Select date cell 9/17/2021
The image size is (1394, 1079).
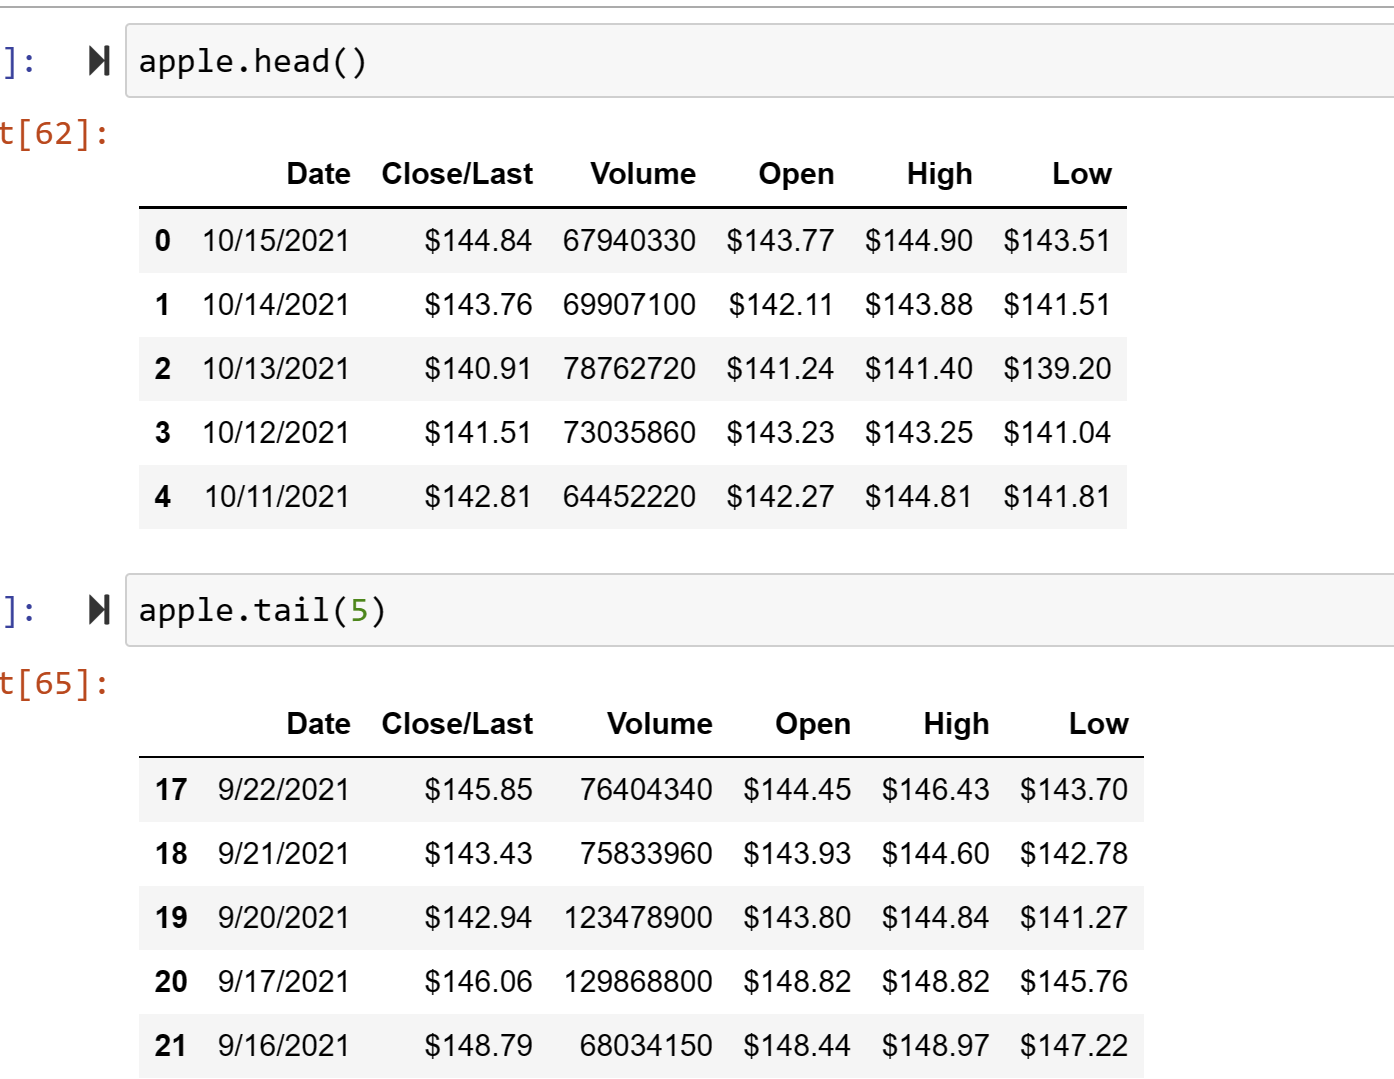point(284,982)
